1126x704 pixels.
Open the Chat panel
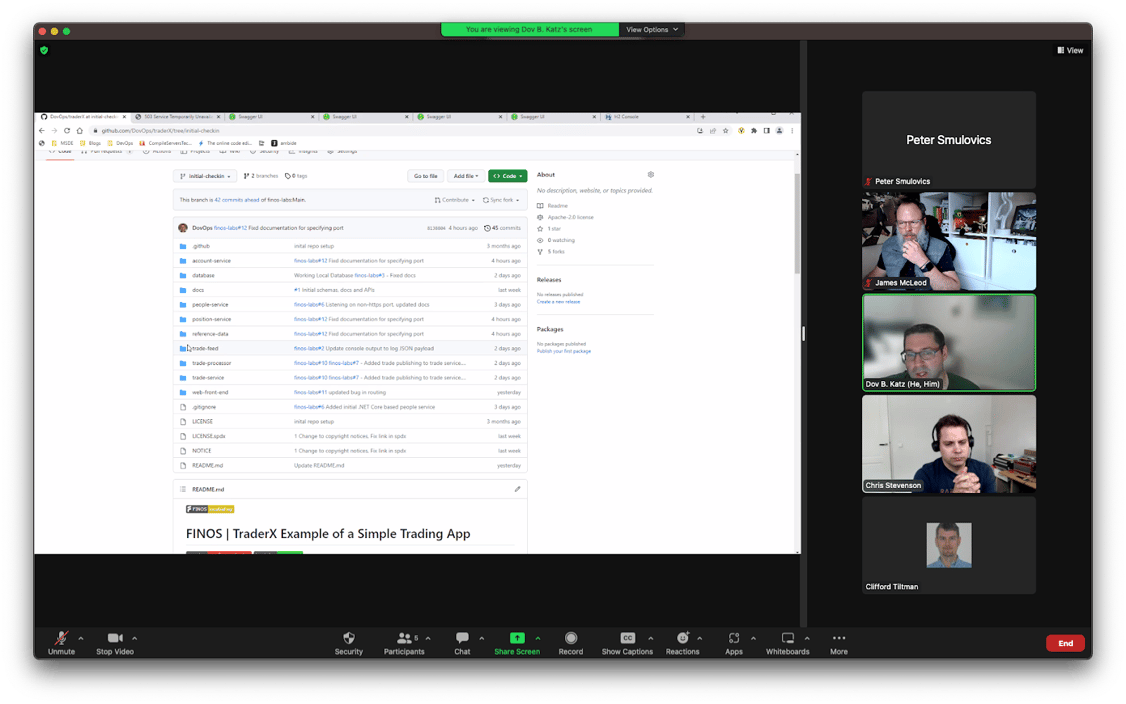462,639
